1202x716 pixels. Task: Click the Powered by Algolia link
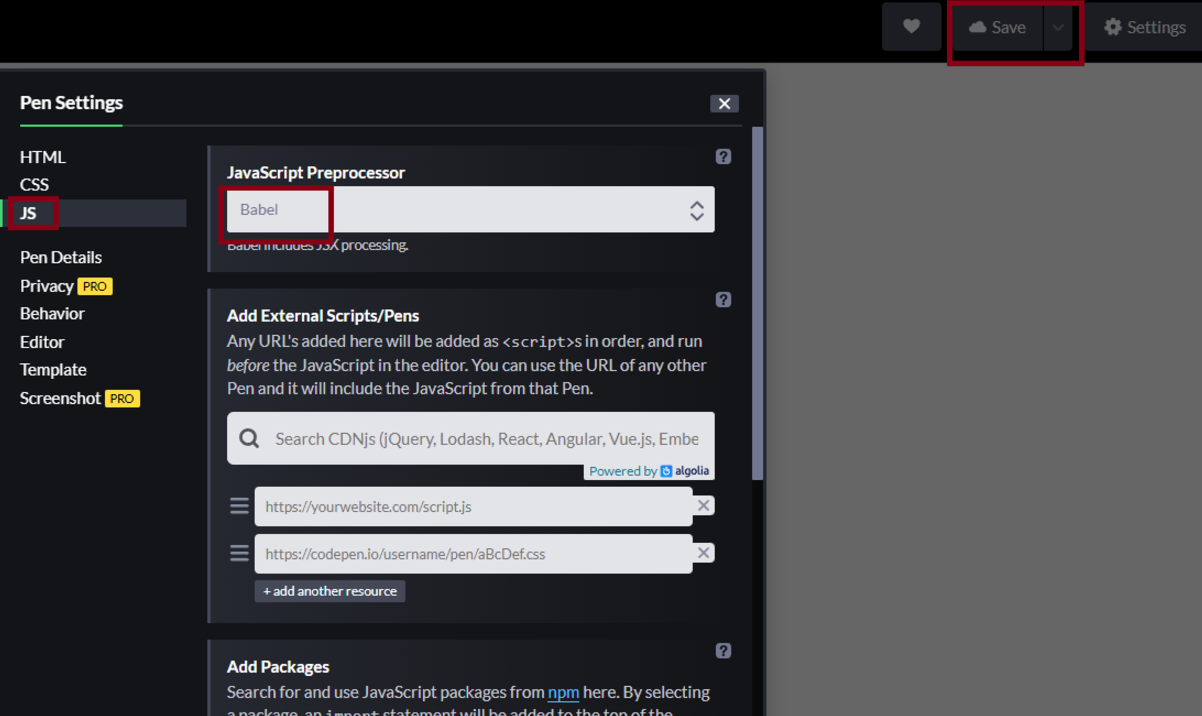tap(649, 471)
